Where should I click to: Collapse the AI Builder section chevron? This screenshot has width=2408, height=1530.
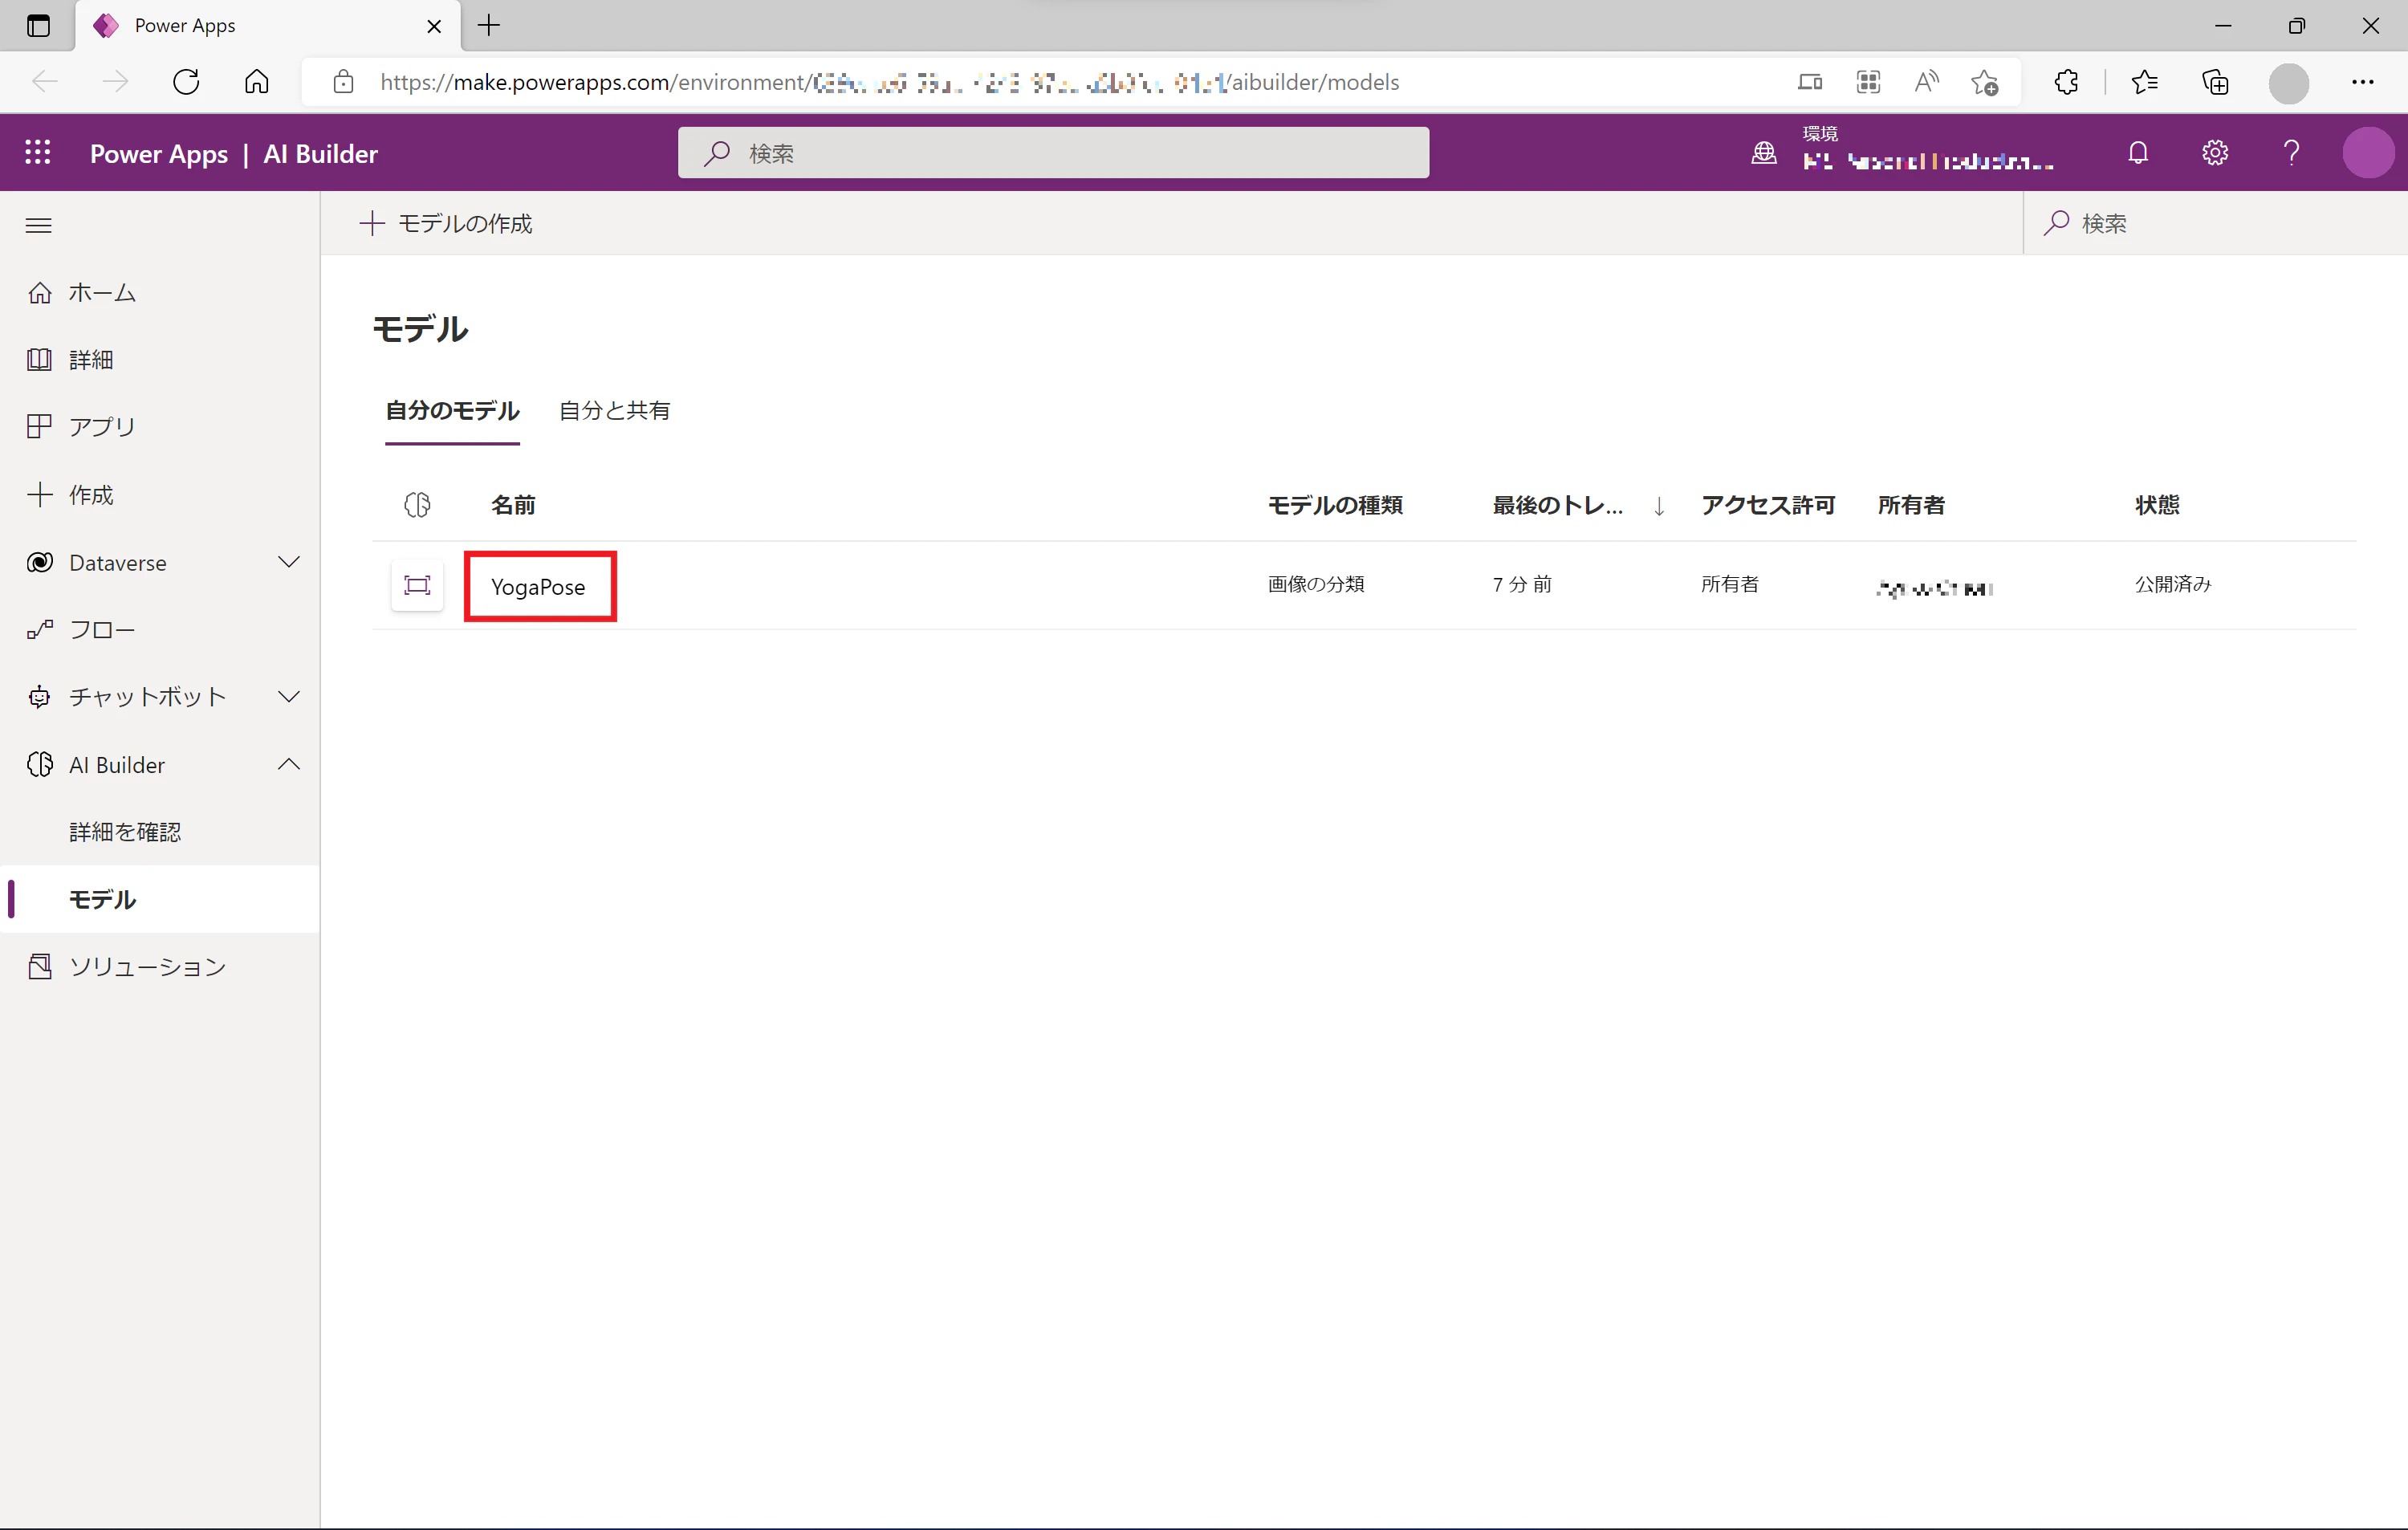(289, 764)
